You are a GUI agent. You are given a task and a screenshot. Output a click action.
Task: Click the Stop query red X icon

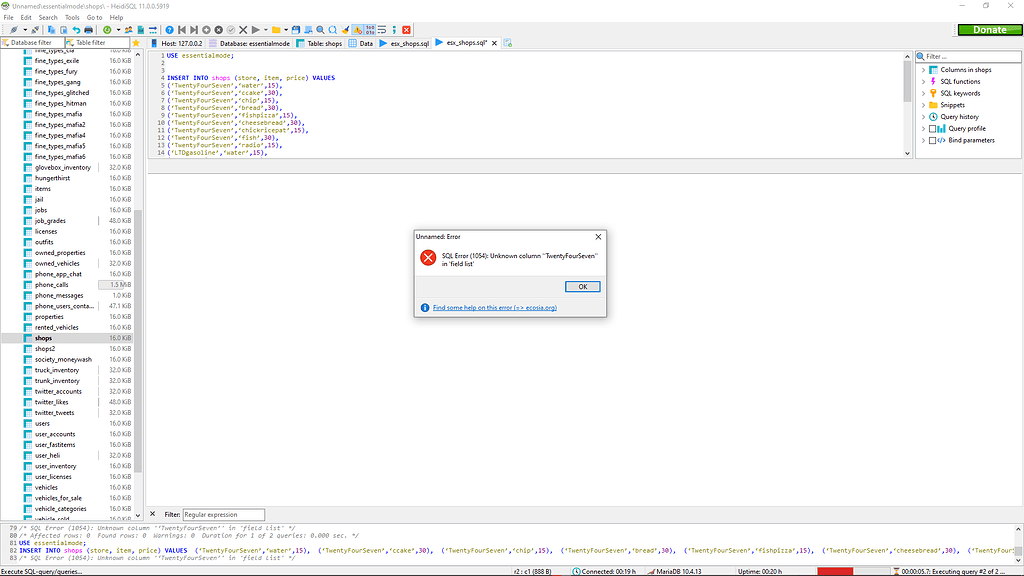[x=406, y=29]
